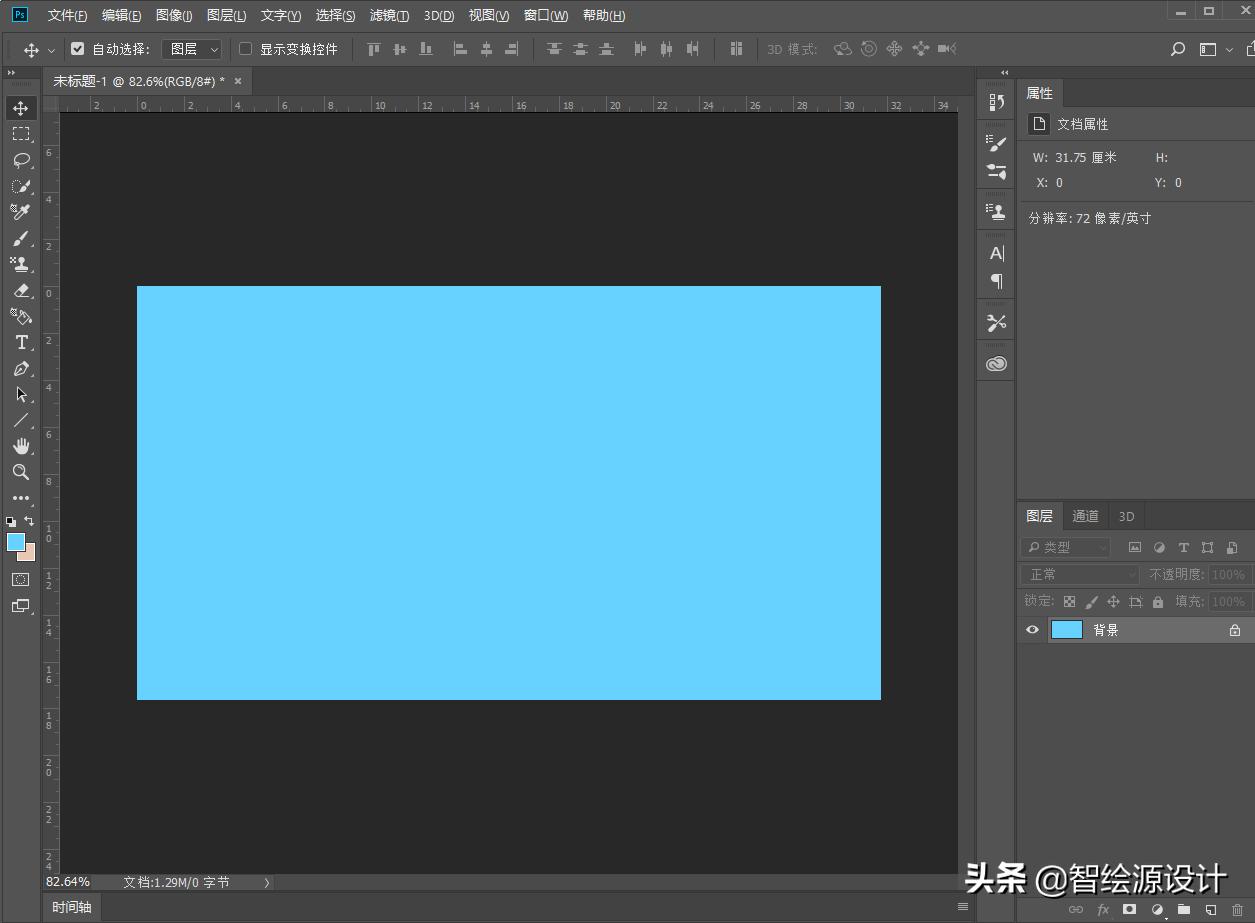Select the Zoom tool

(21, 472)
